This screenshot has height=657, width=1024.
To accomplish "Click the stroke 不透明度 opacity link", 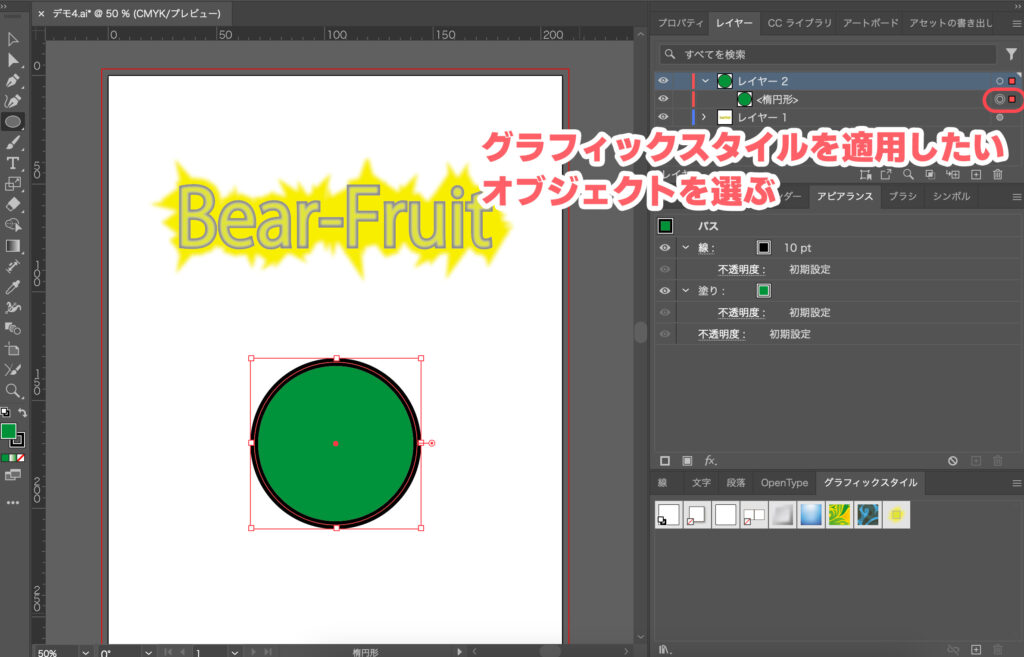I will pyautogui.click(x=741, y=269).
